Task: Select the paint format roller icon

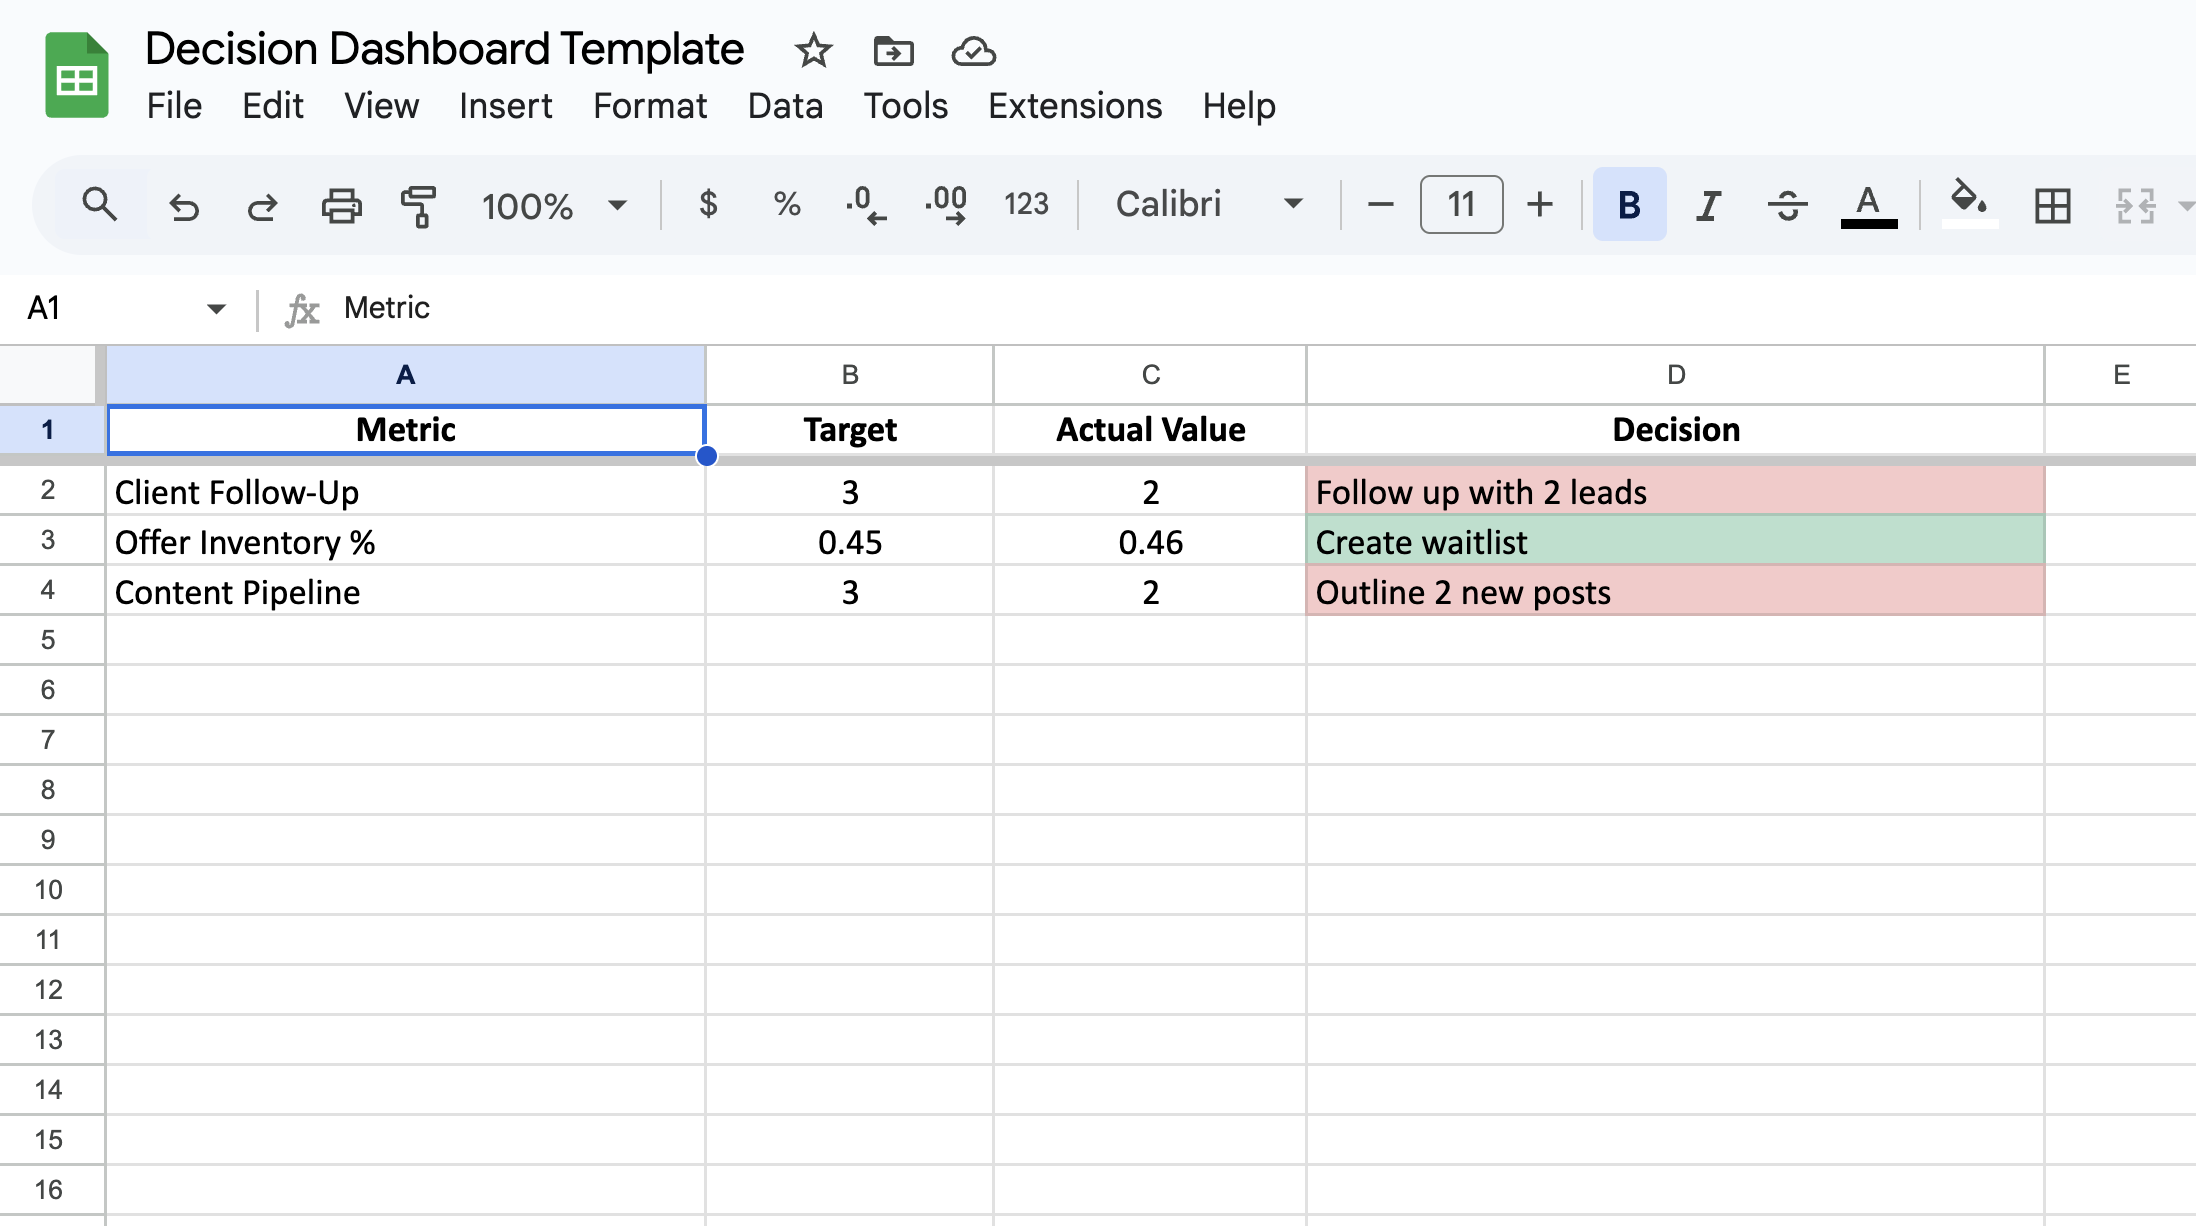Action: (419, 206)
